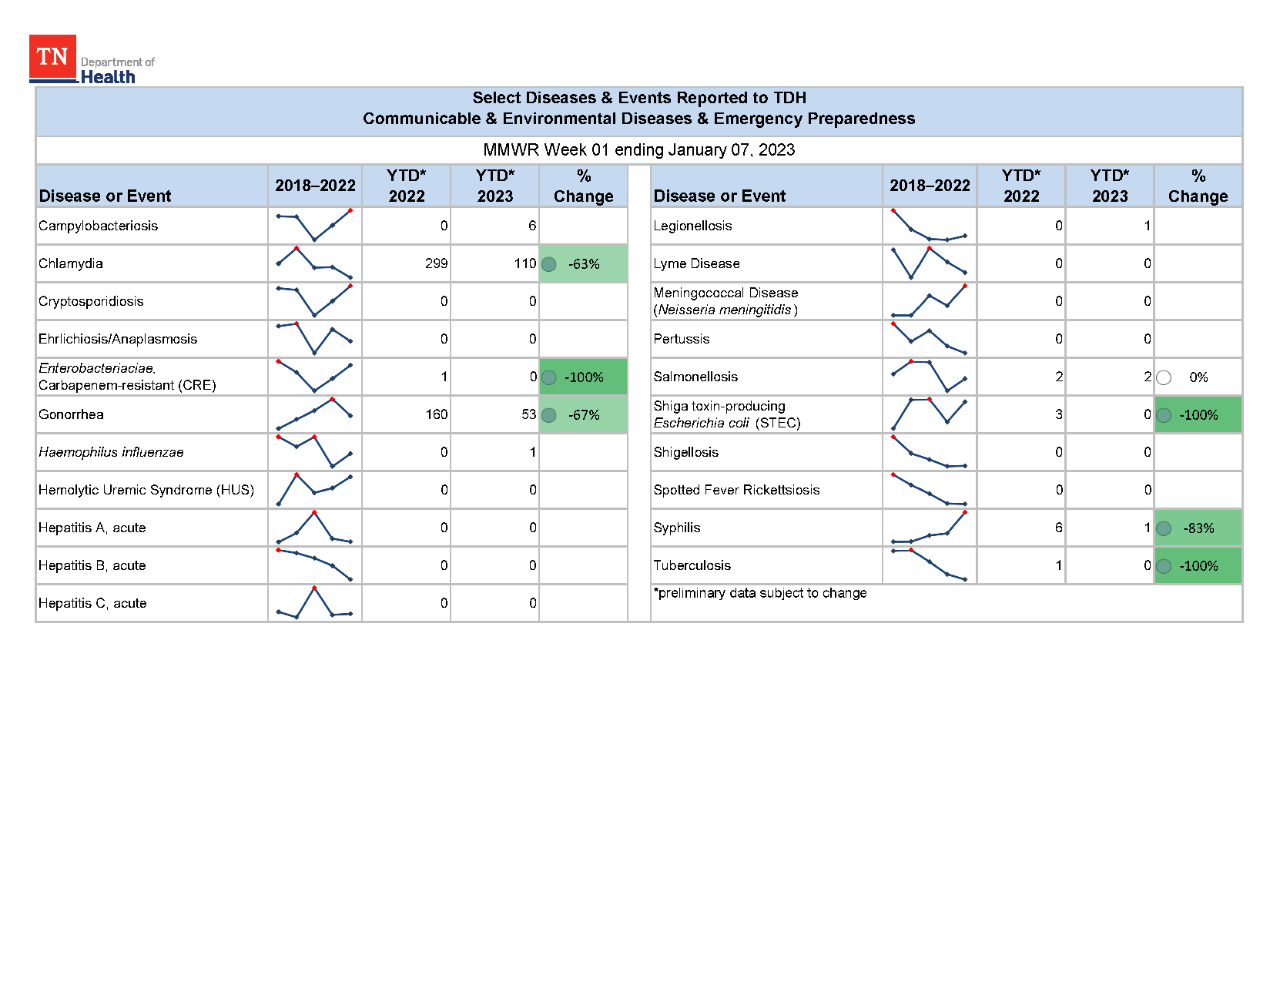The image size is (1280, 982).
Task: Click the Hepatitis A, acute sparkline chart
Action: tap(314, 527)
